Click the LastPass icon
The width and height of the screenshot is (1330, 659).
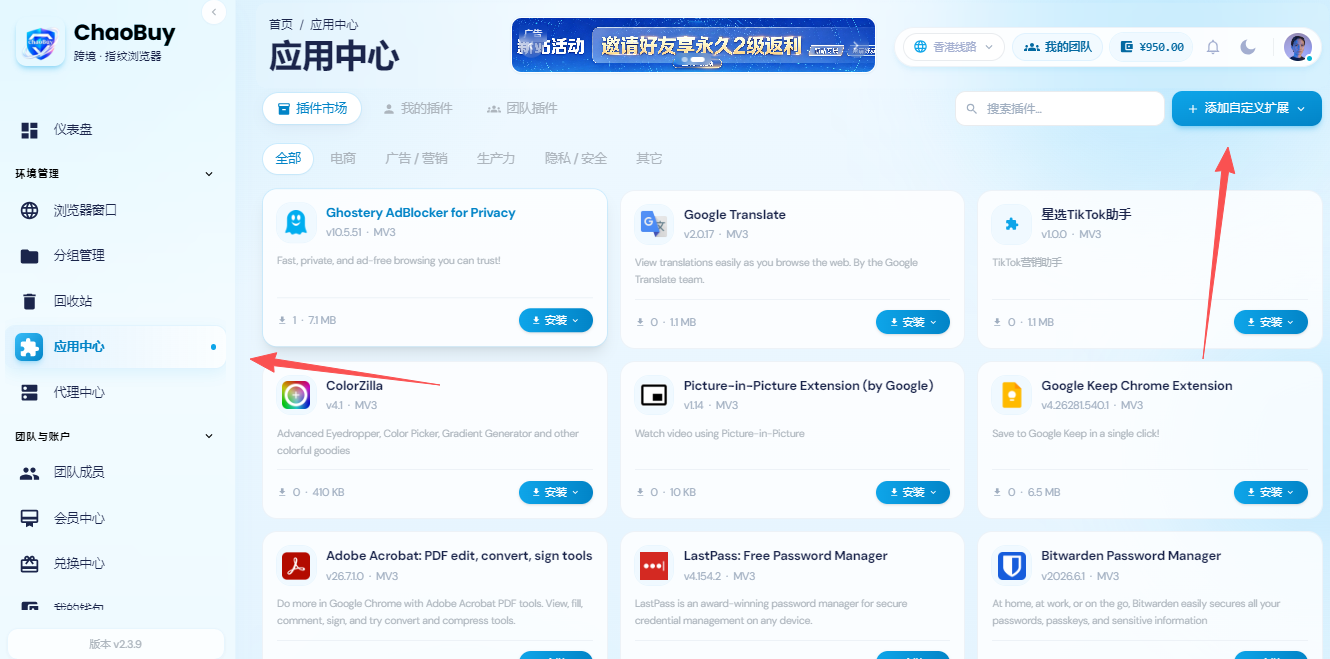tap(653, 566)
